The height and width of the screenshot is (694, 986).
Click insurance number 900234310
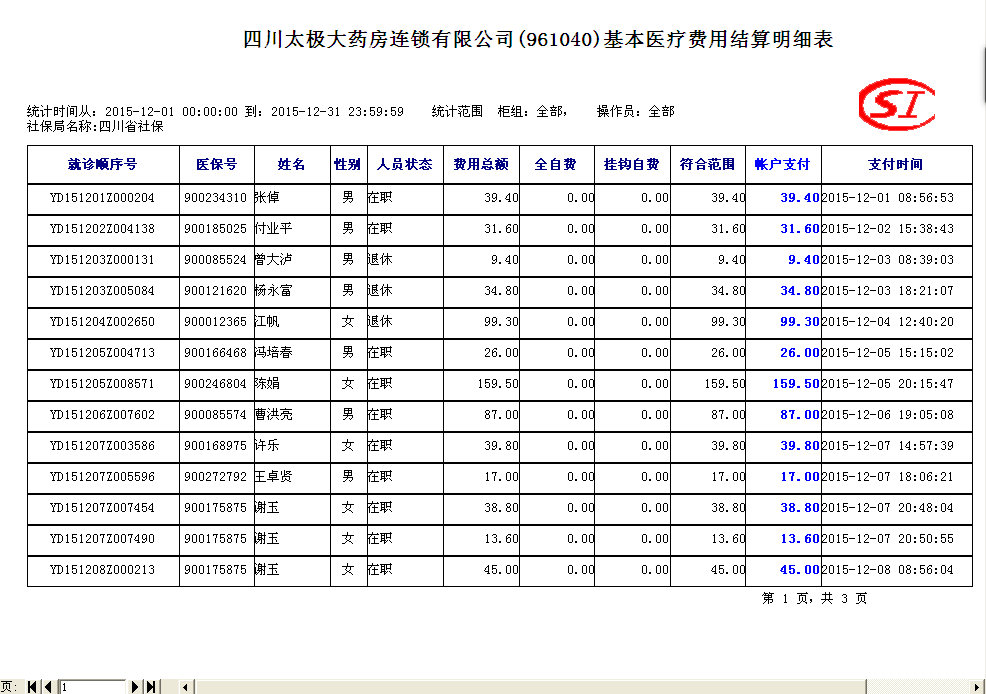coord(216,198)
